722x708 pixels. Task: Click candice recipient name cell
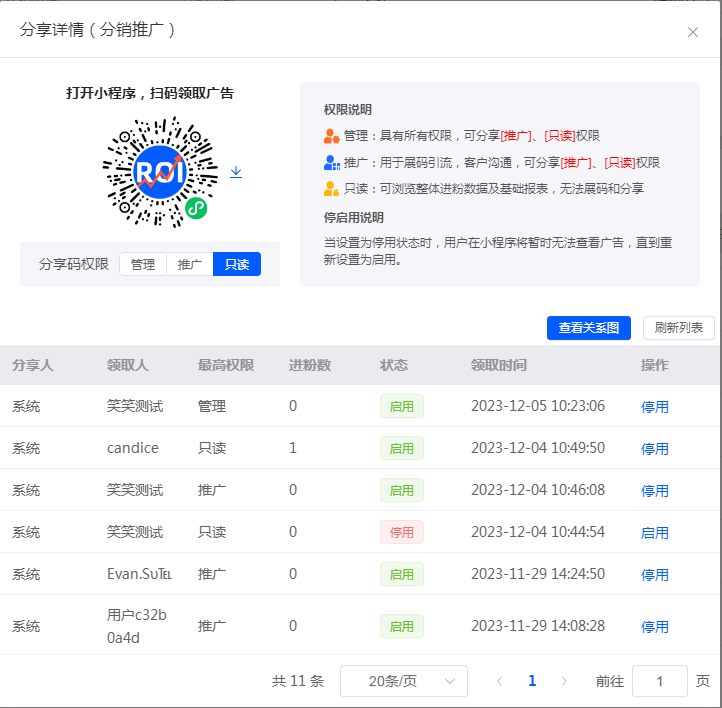click(x=133, y=448)
